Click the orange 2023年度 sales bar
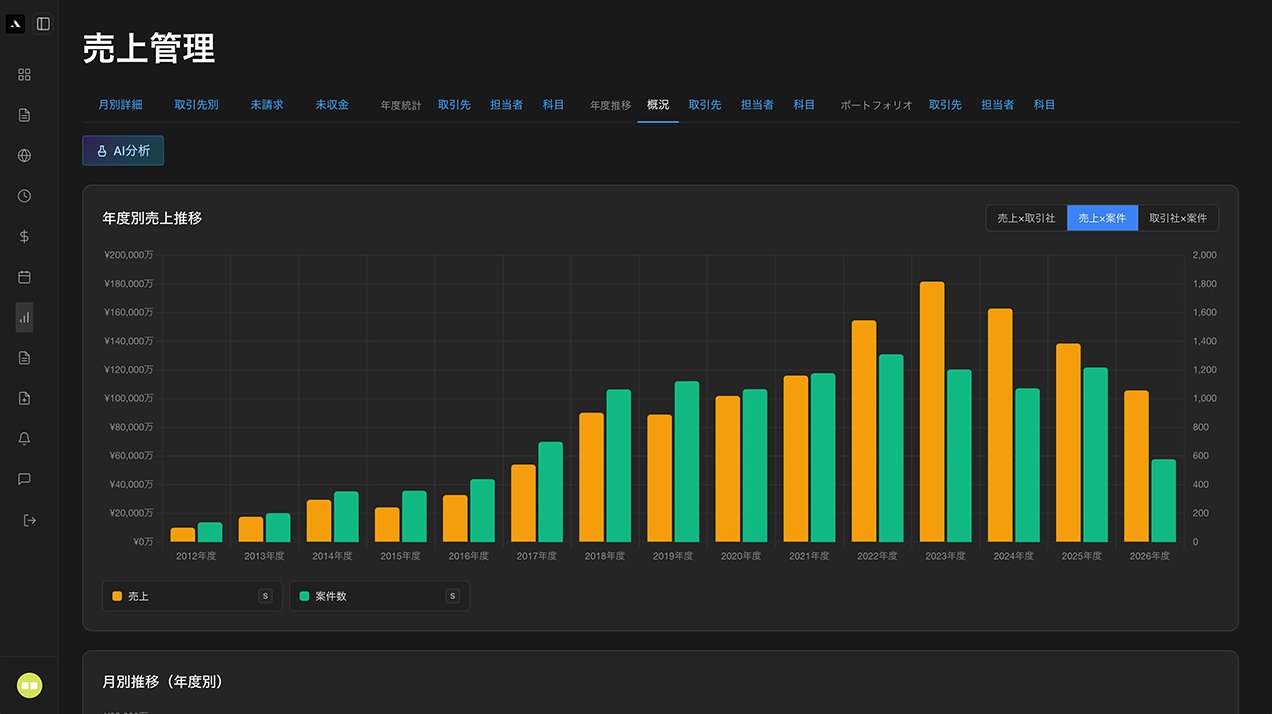The image size is (1272, 714). [x=932, y=411]
